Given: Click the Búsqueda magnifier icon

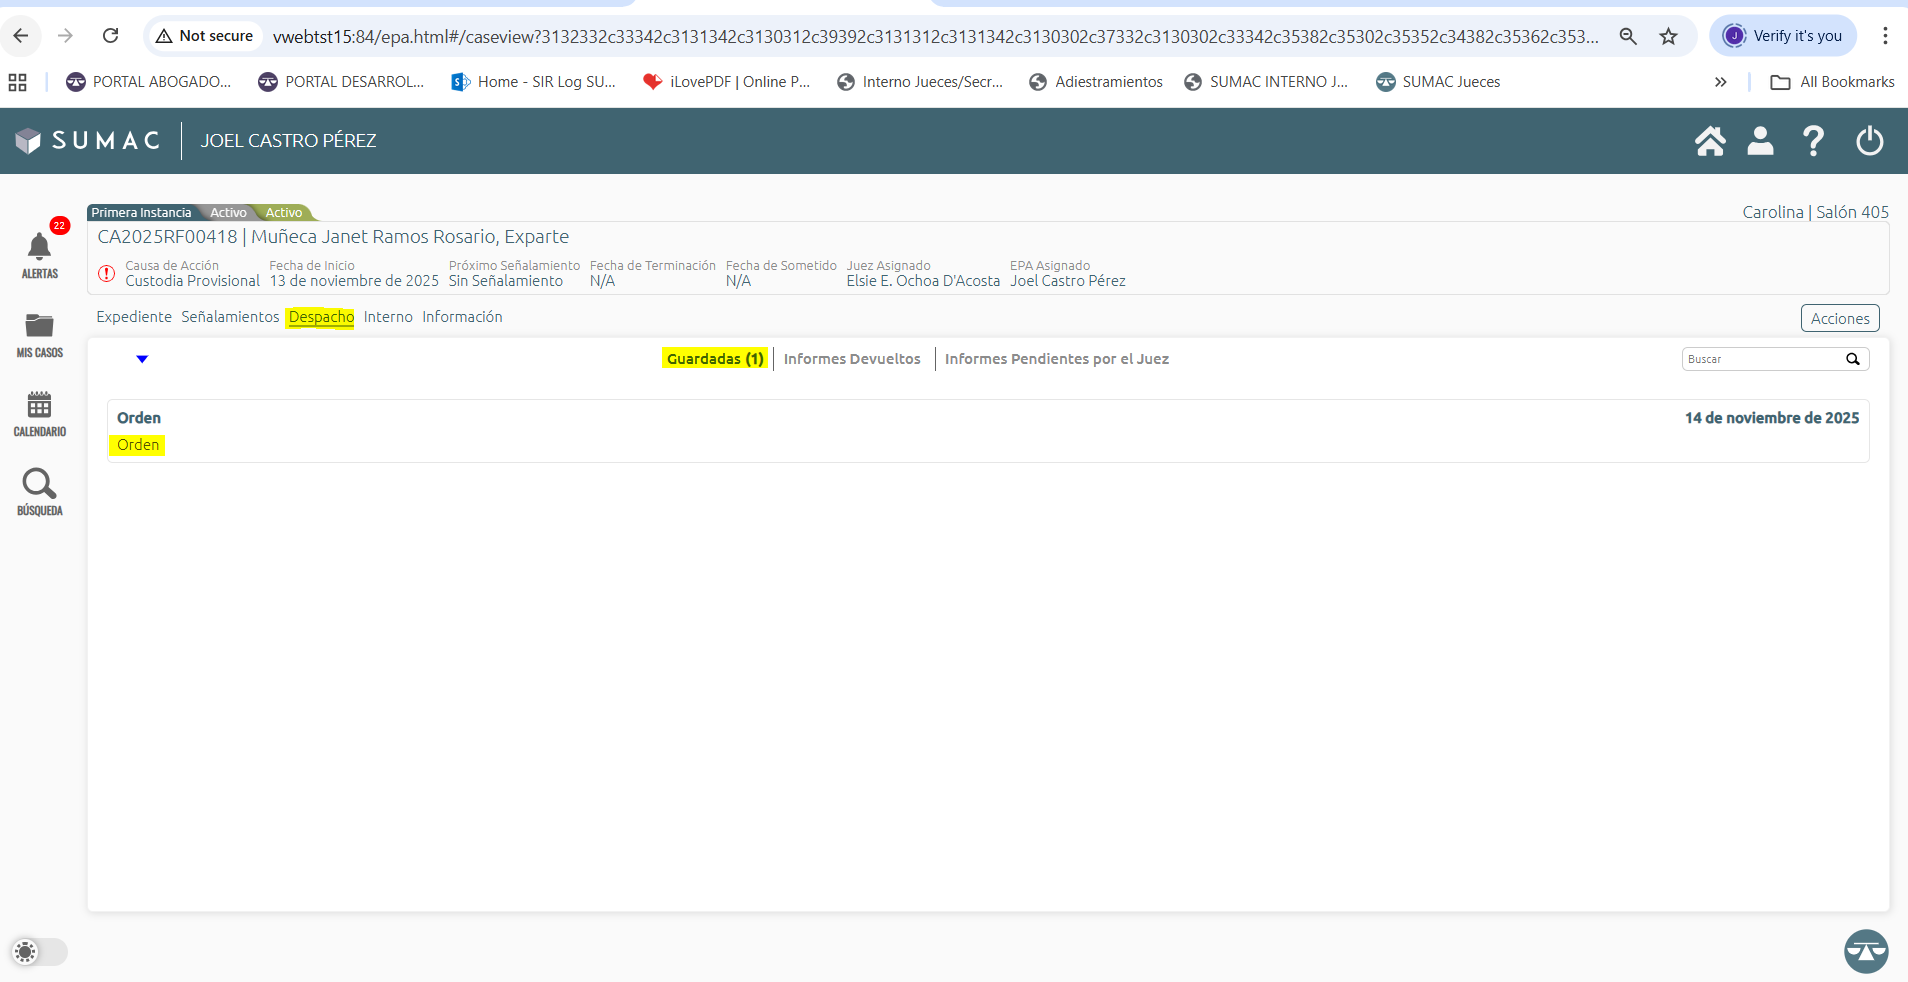Looking at the screenshot, I should point(40,484).
